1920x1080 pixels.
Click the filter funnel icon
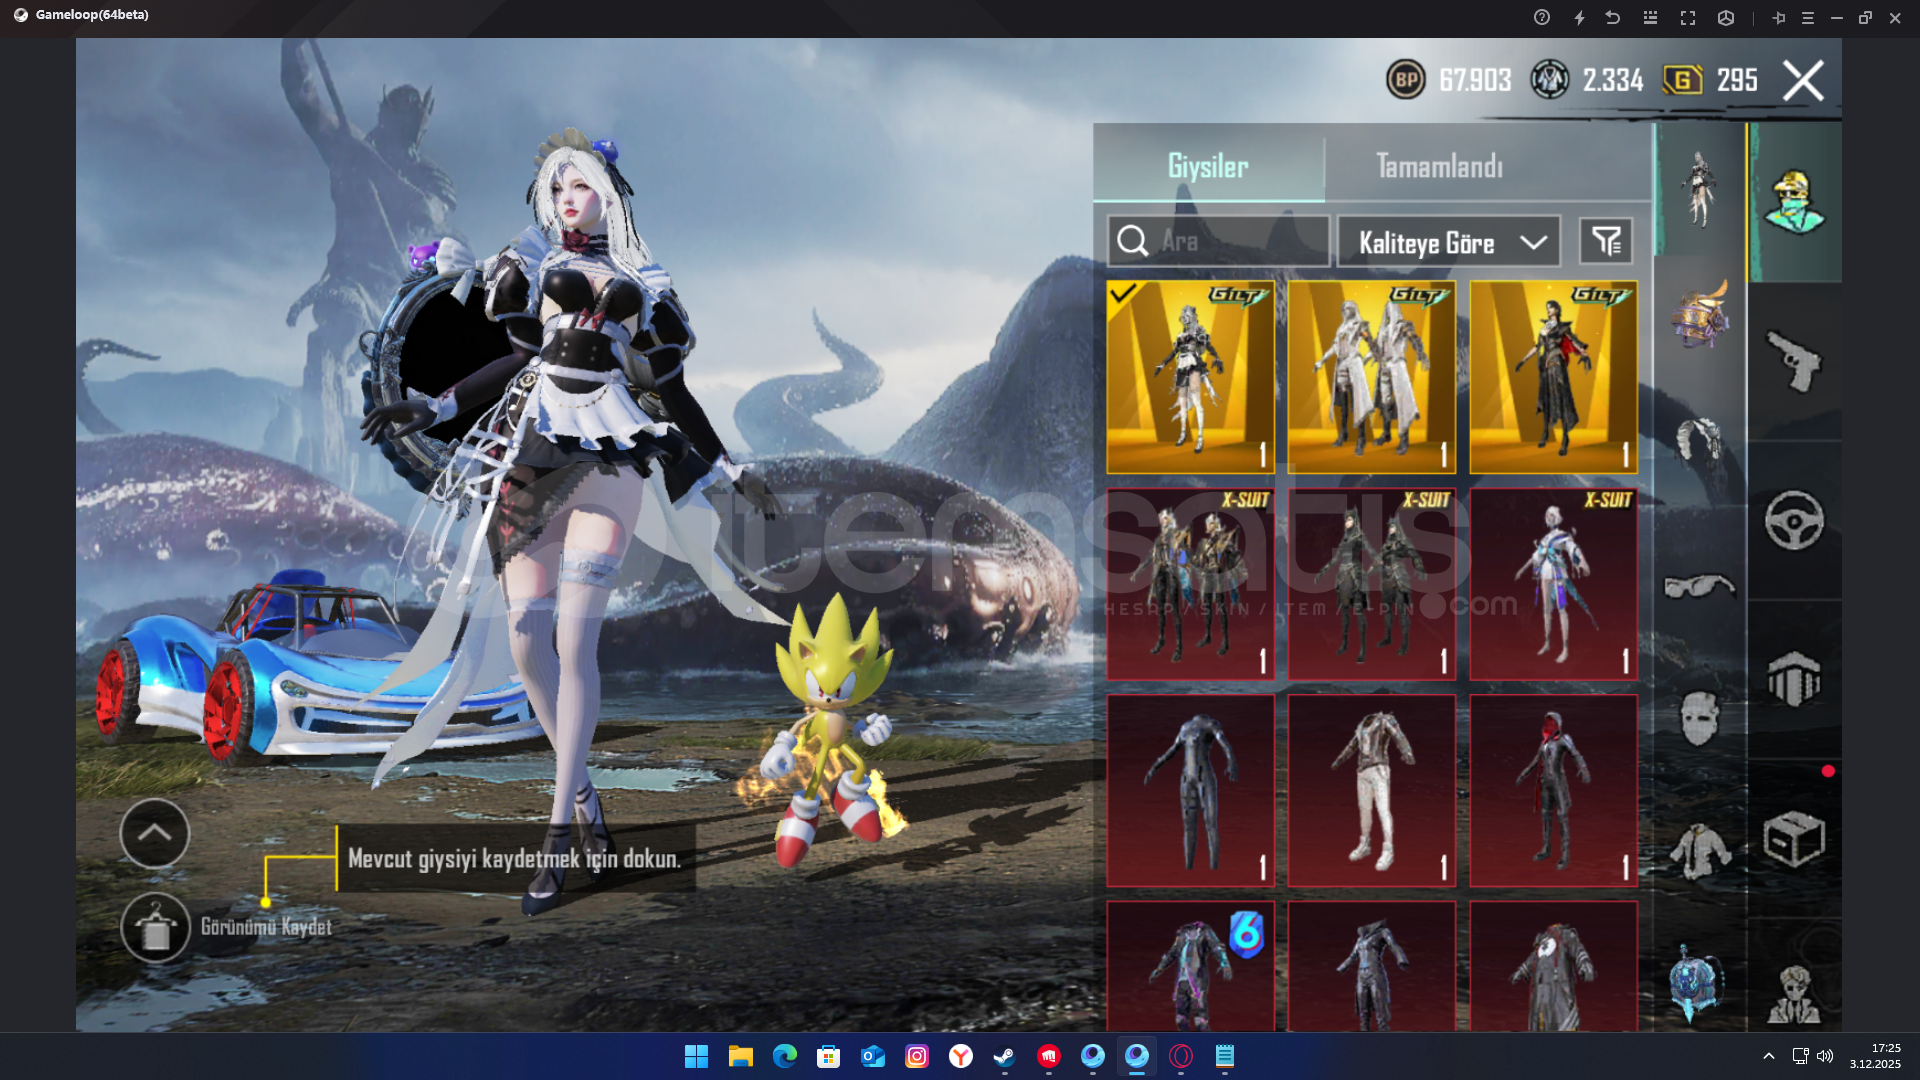(x=1606, y=241)
